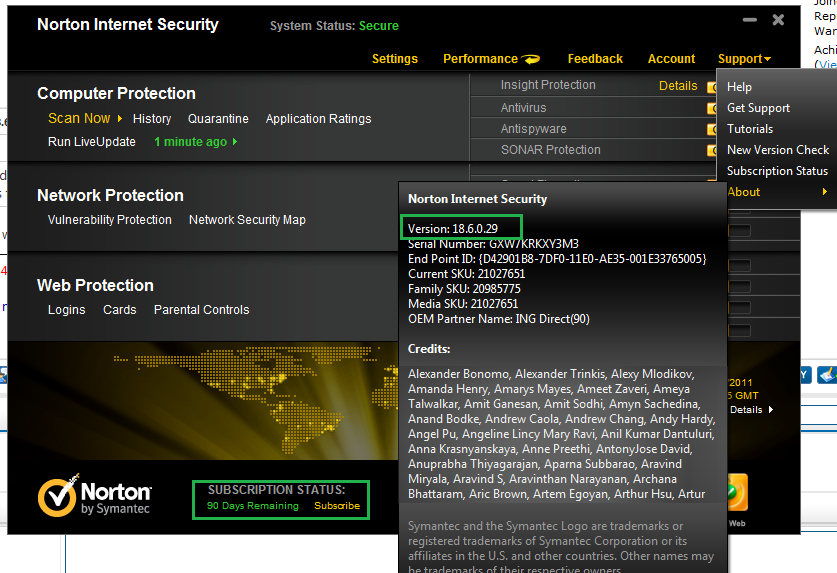Image resolution: width=837 pixels, height=573 pixels.
Task: Click the Credits: heading
Action: [x=429, y=349]
